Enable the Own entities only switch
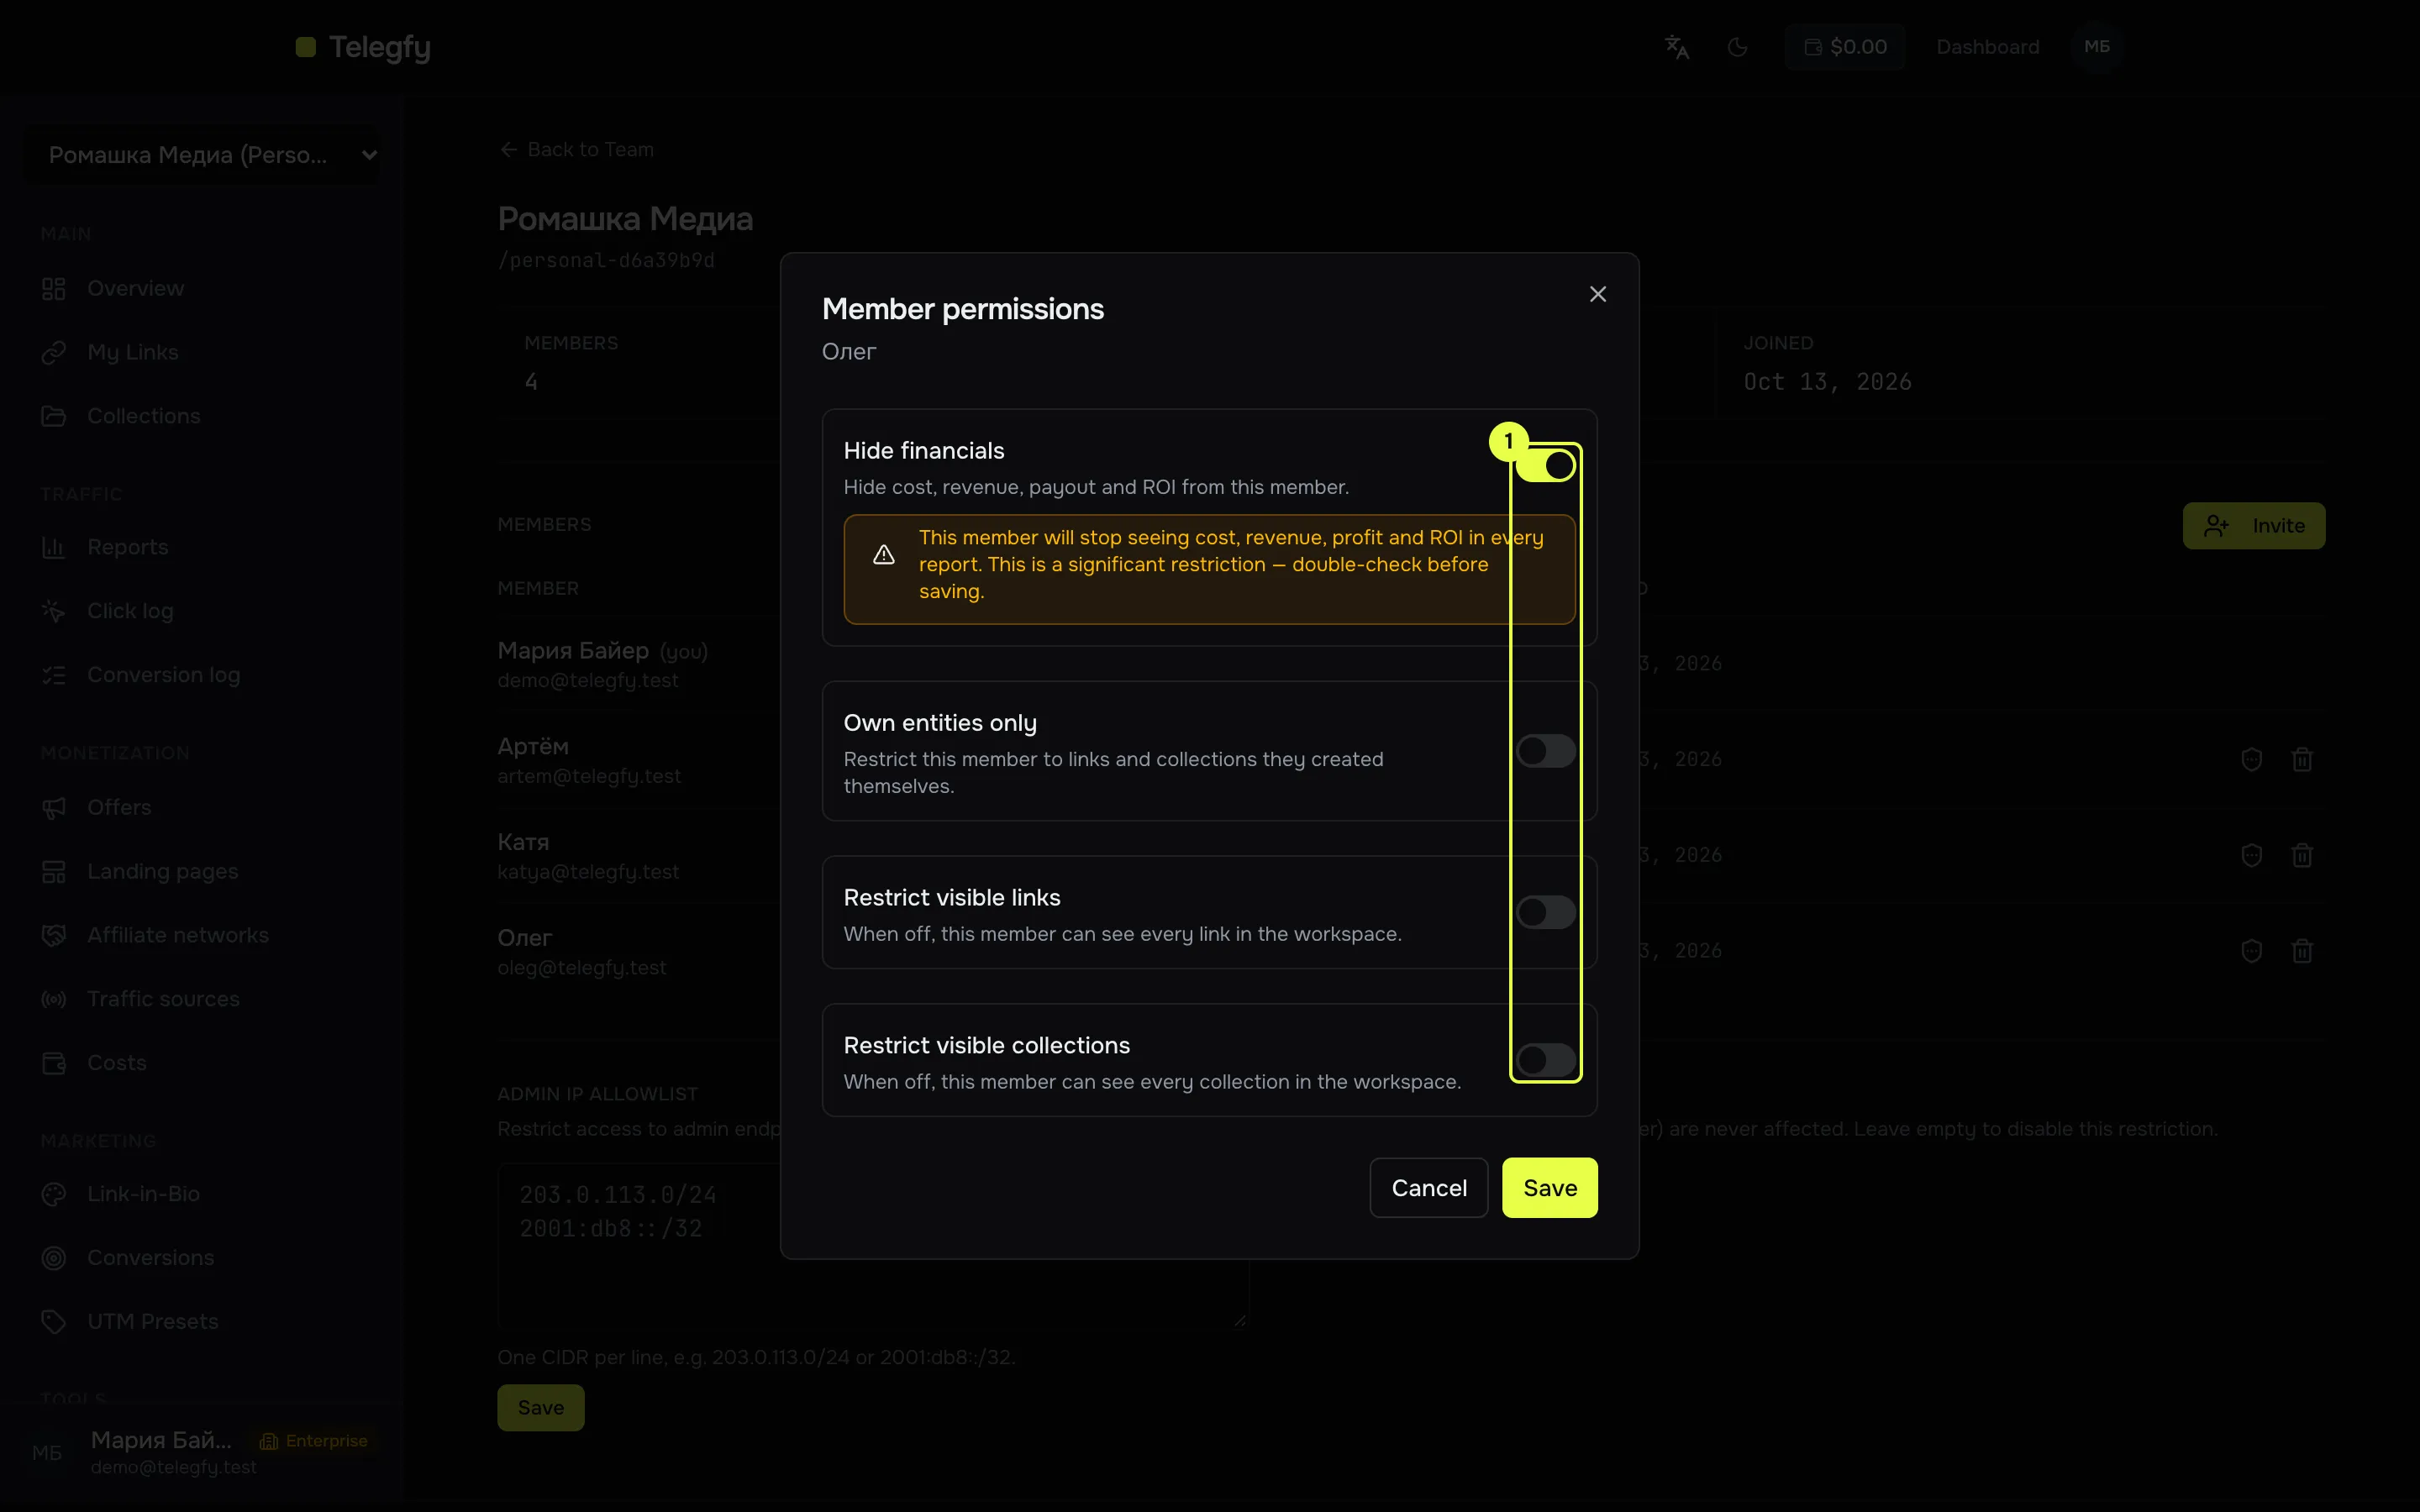Image resolution: width=2420 pixels, height=1512 pixels. click(x=1546, y=751)
